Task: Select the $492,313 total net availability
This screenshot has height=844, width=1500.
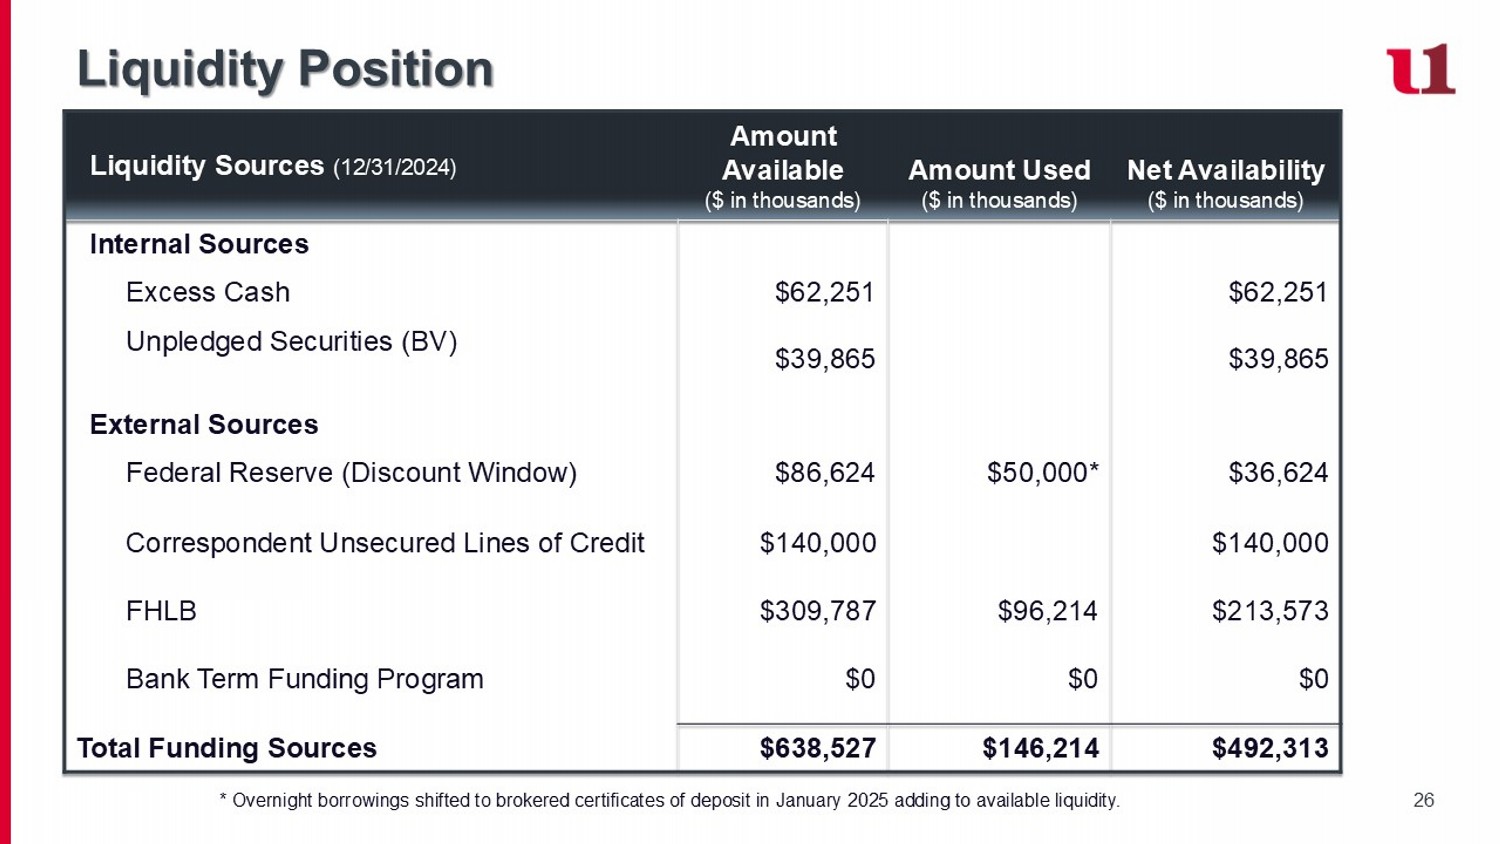Action: (x=1270, y=748)
